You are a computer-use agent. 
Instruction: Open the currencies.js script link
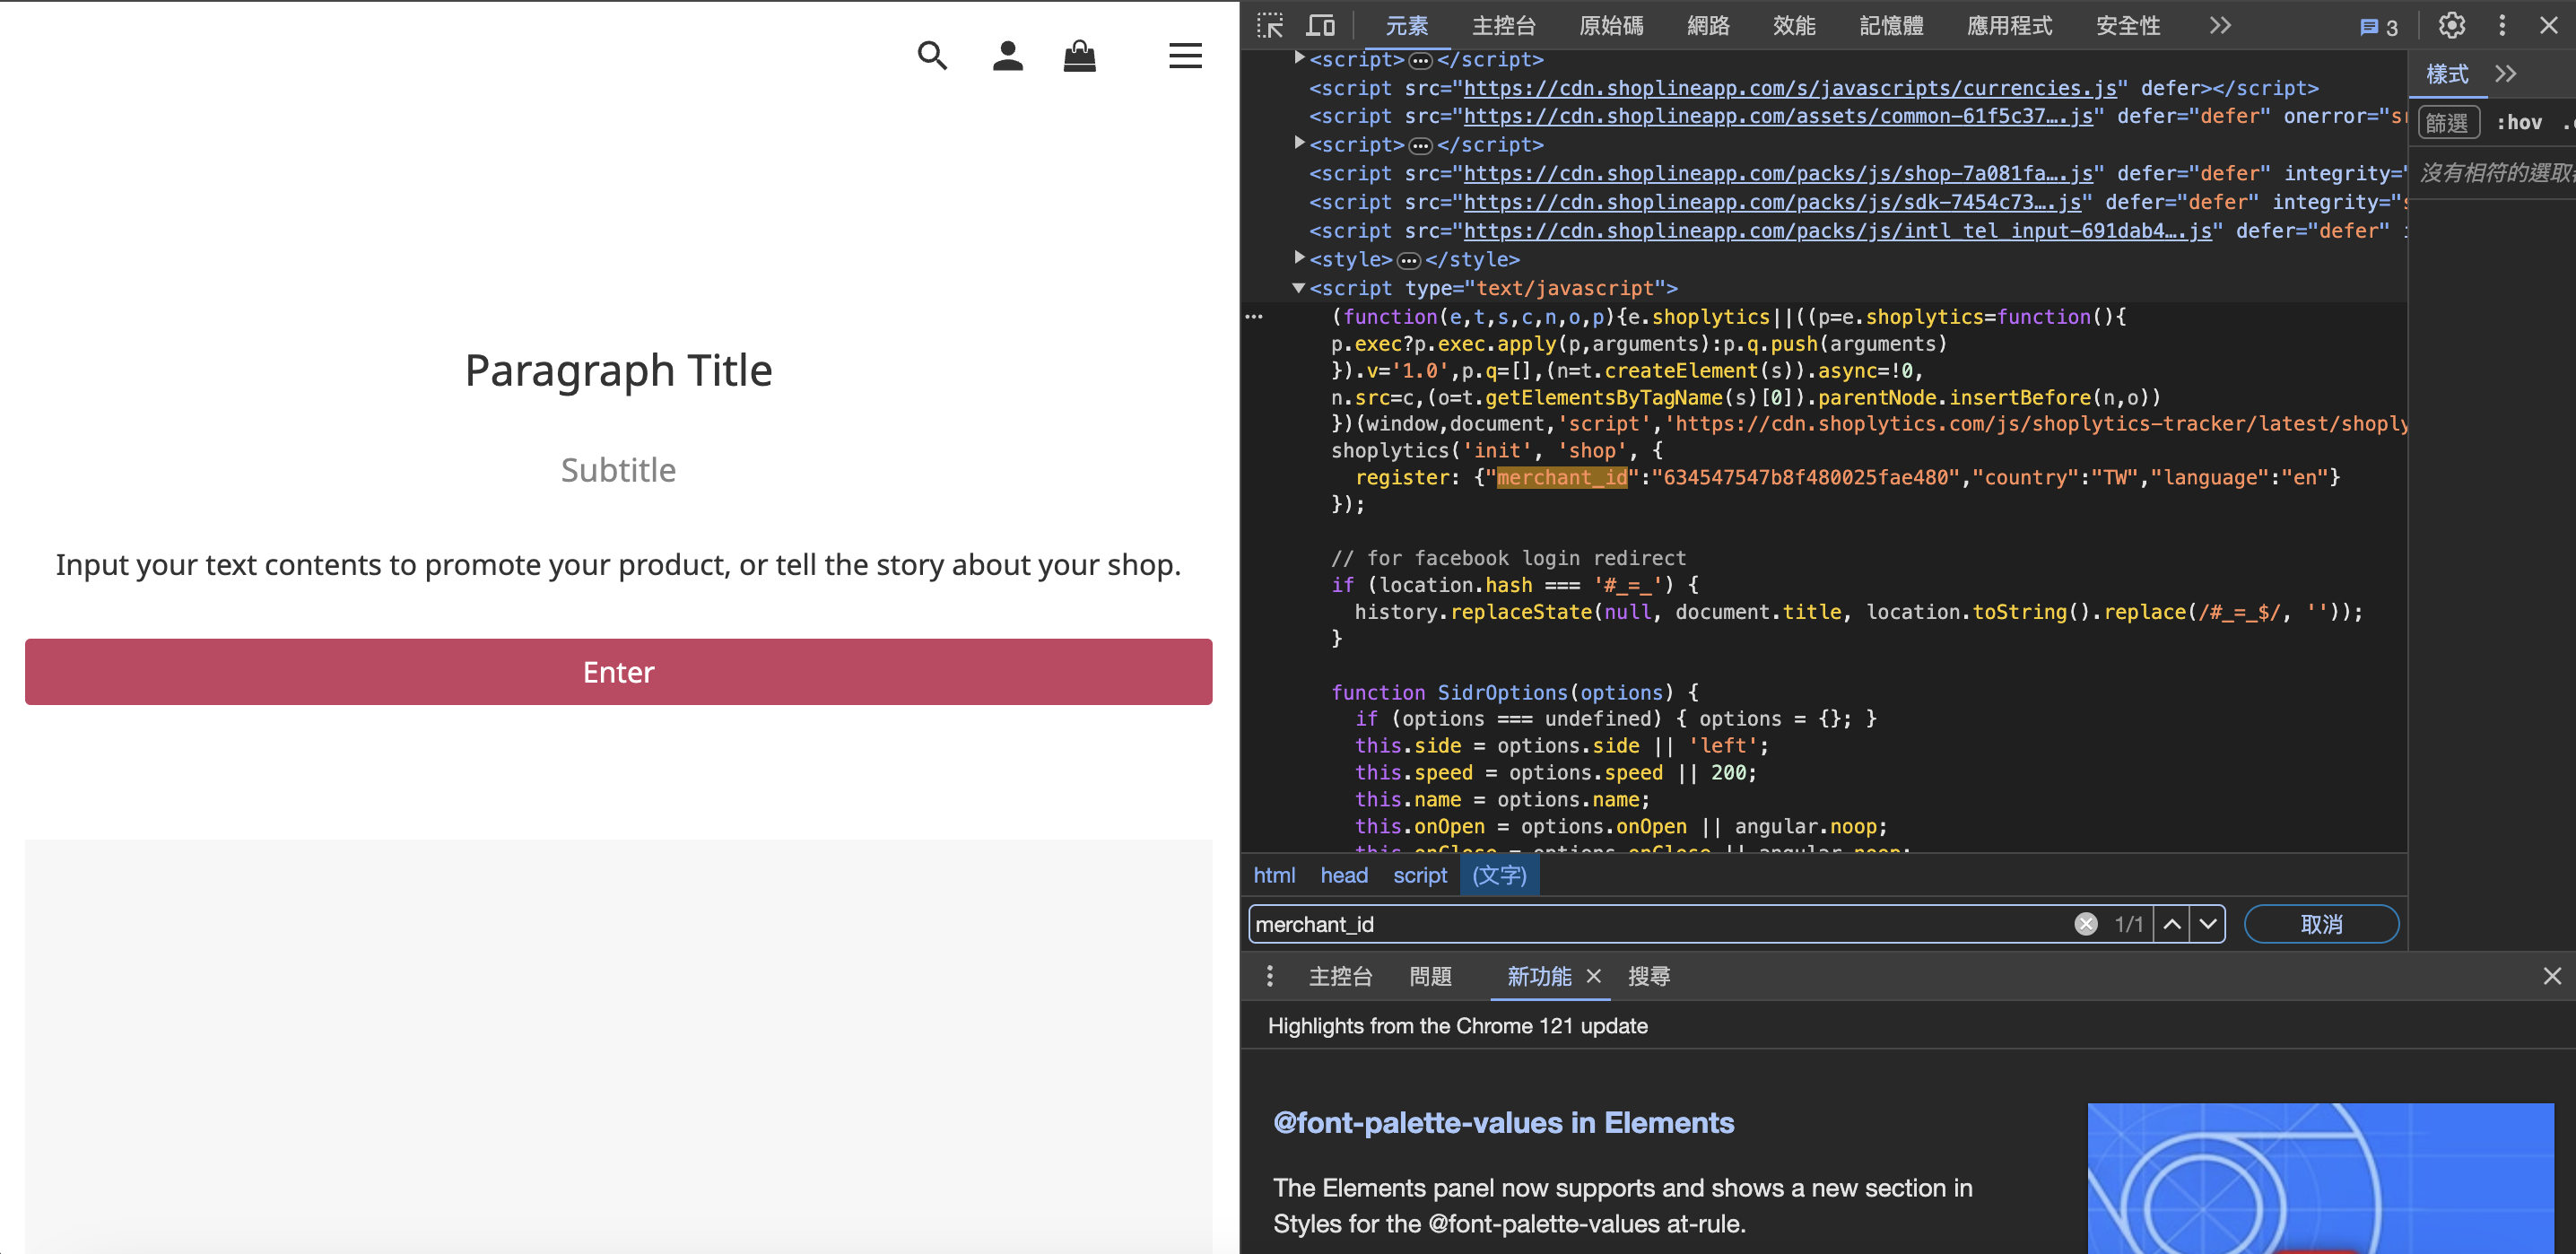(x=1789, y=88)
